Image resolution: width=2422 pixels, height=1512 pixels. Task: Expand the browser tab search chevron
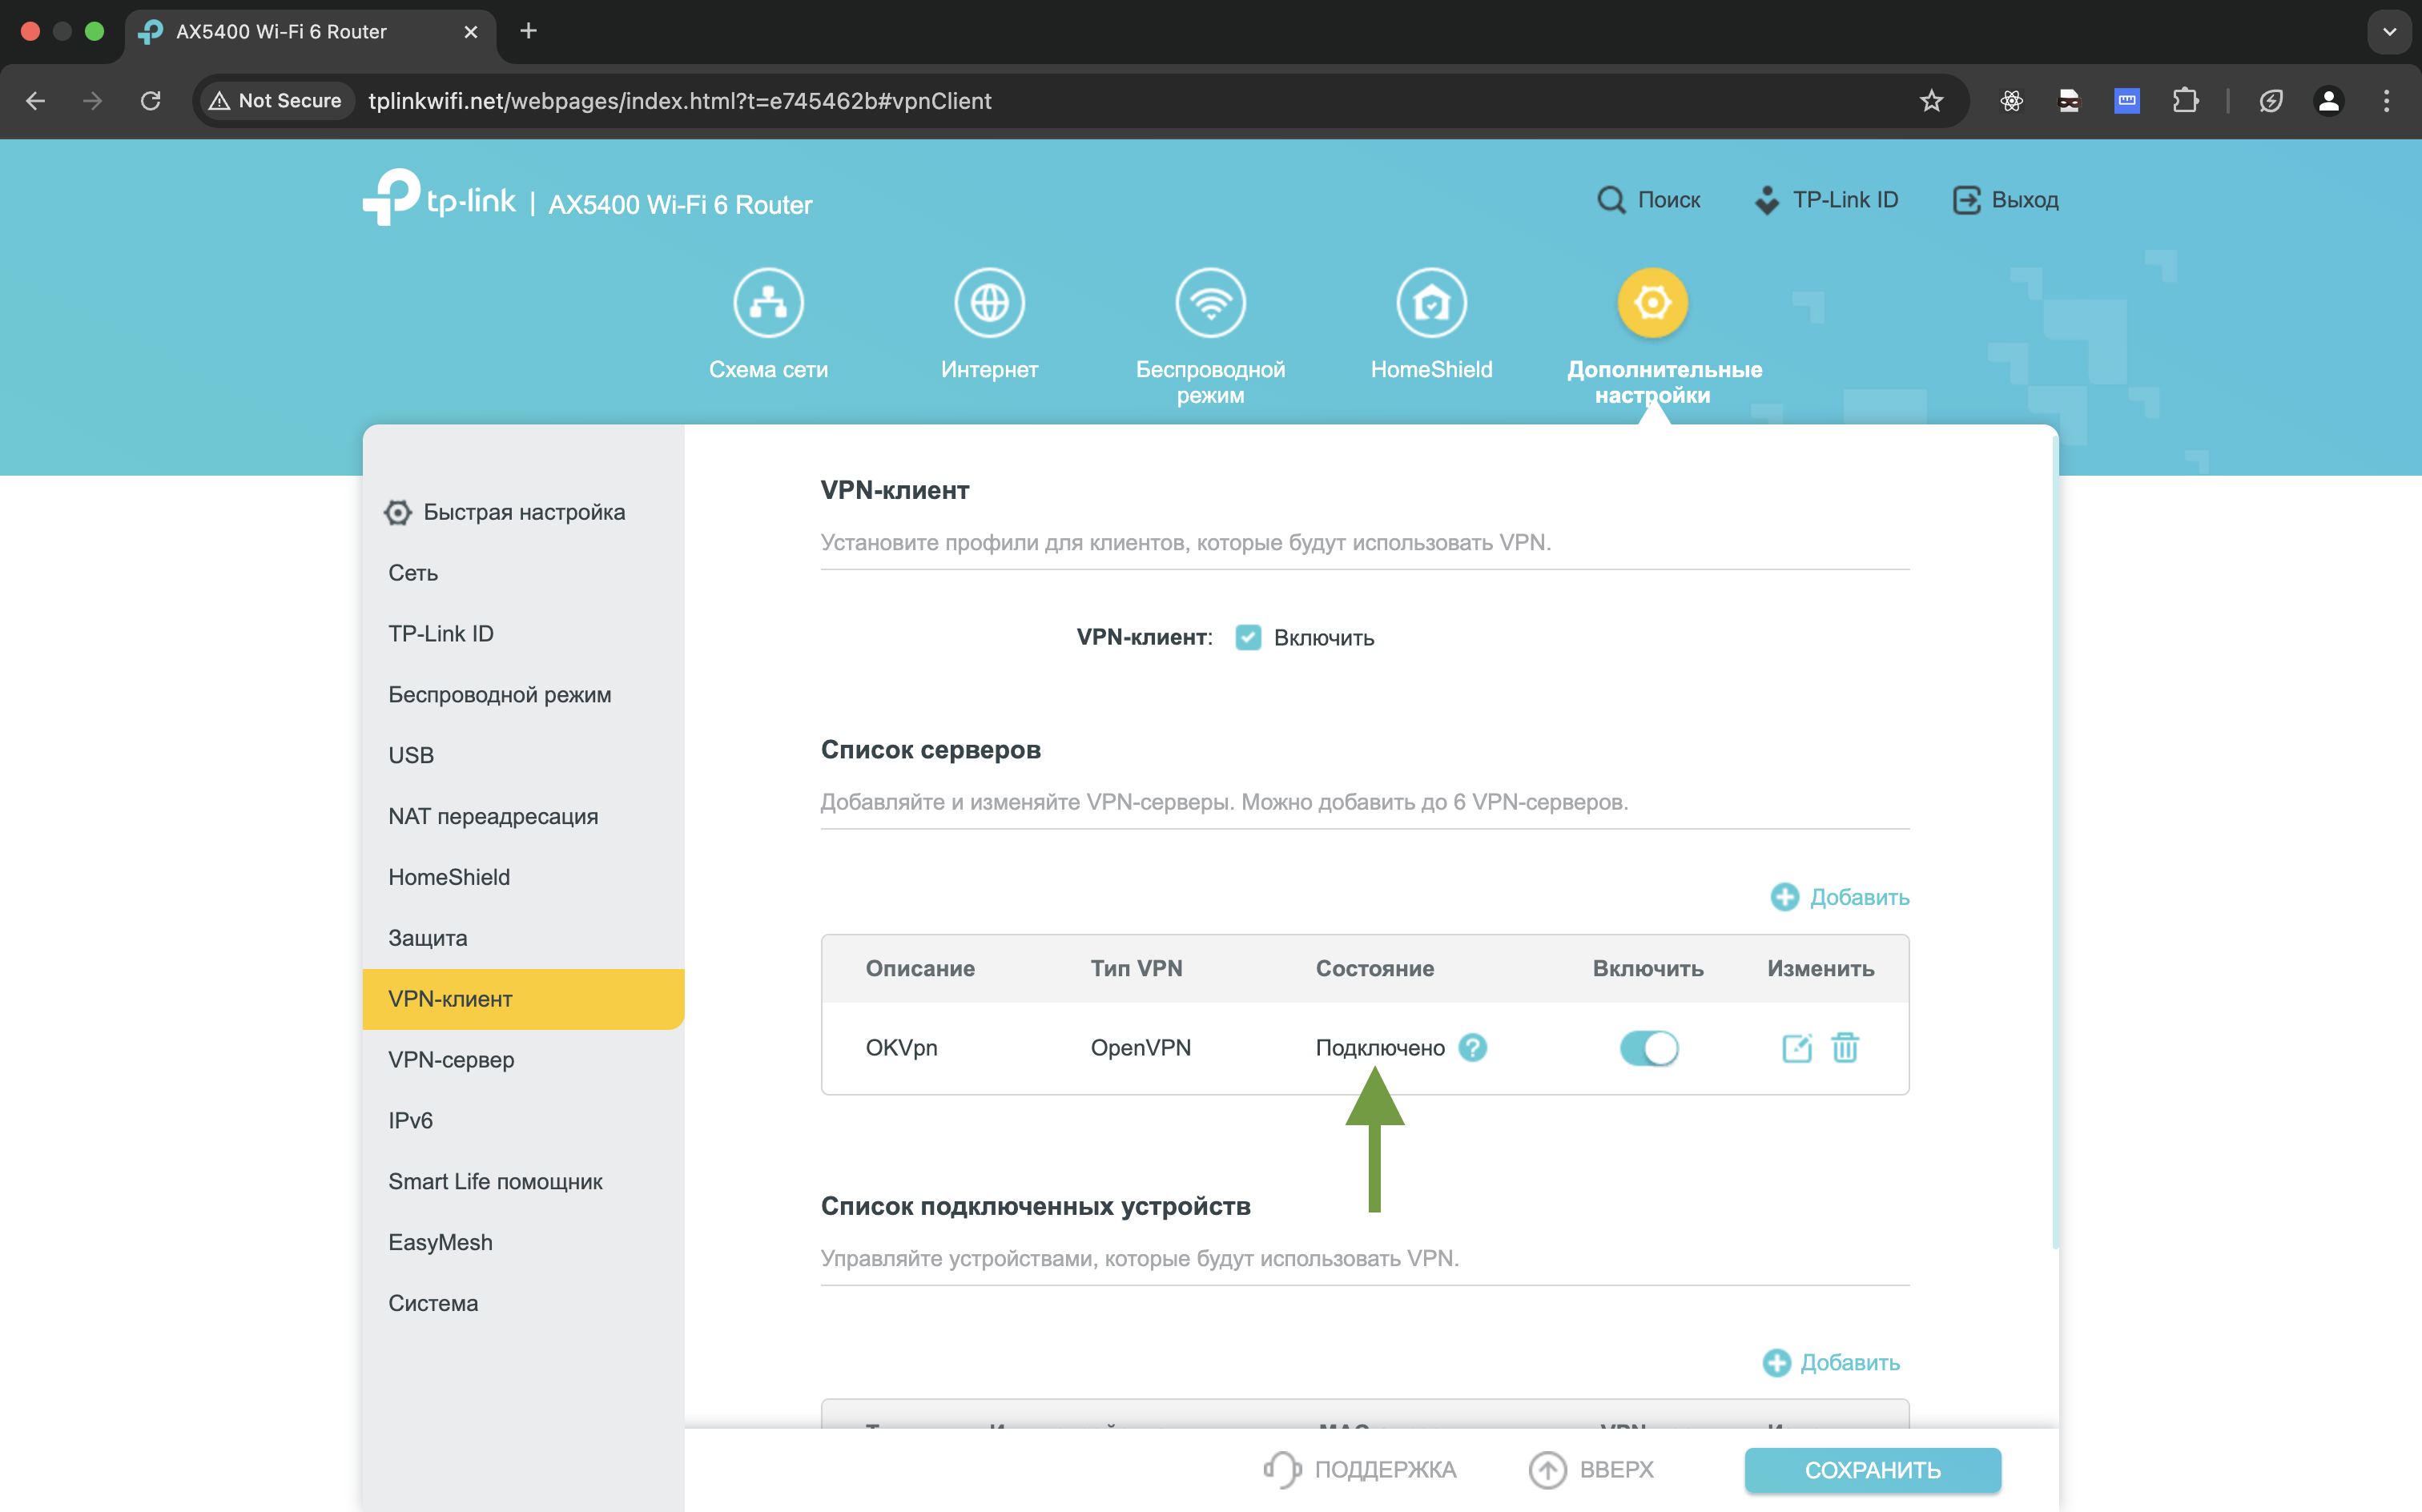coord(2389,31)
